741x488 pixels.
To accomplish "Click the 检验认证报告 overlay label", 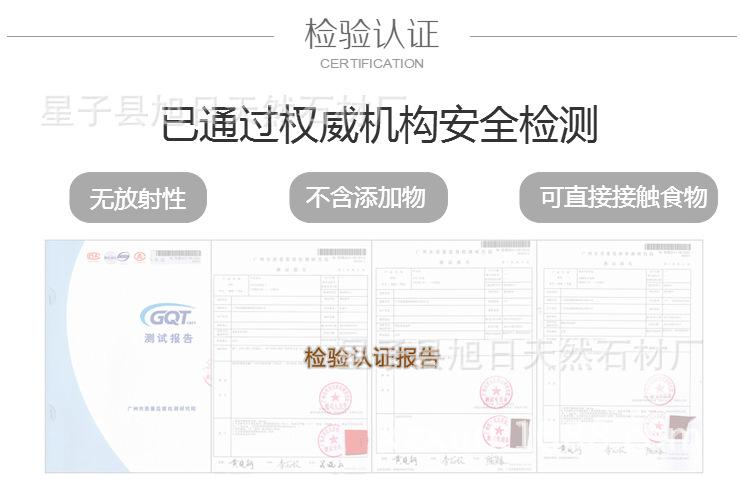I will coord(371,357).
